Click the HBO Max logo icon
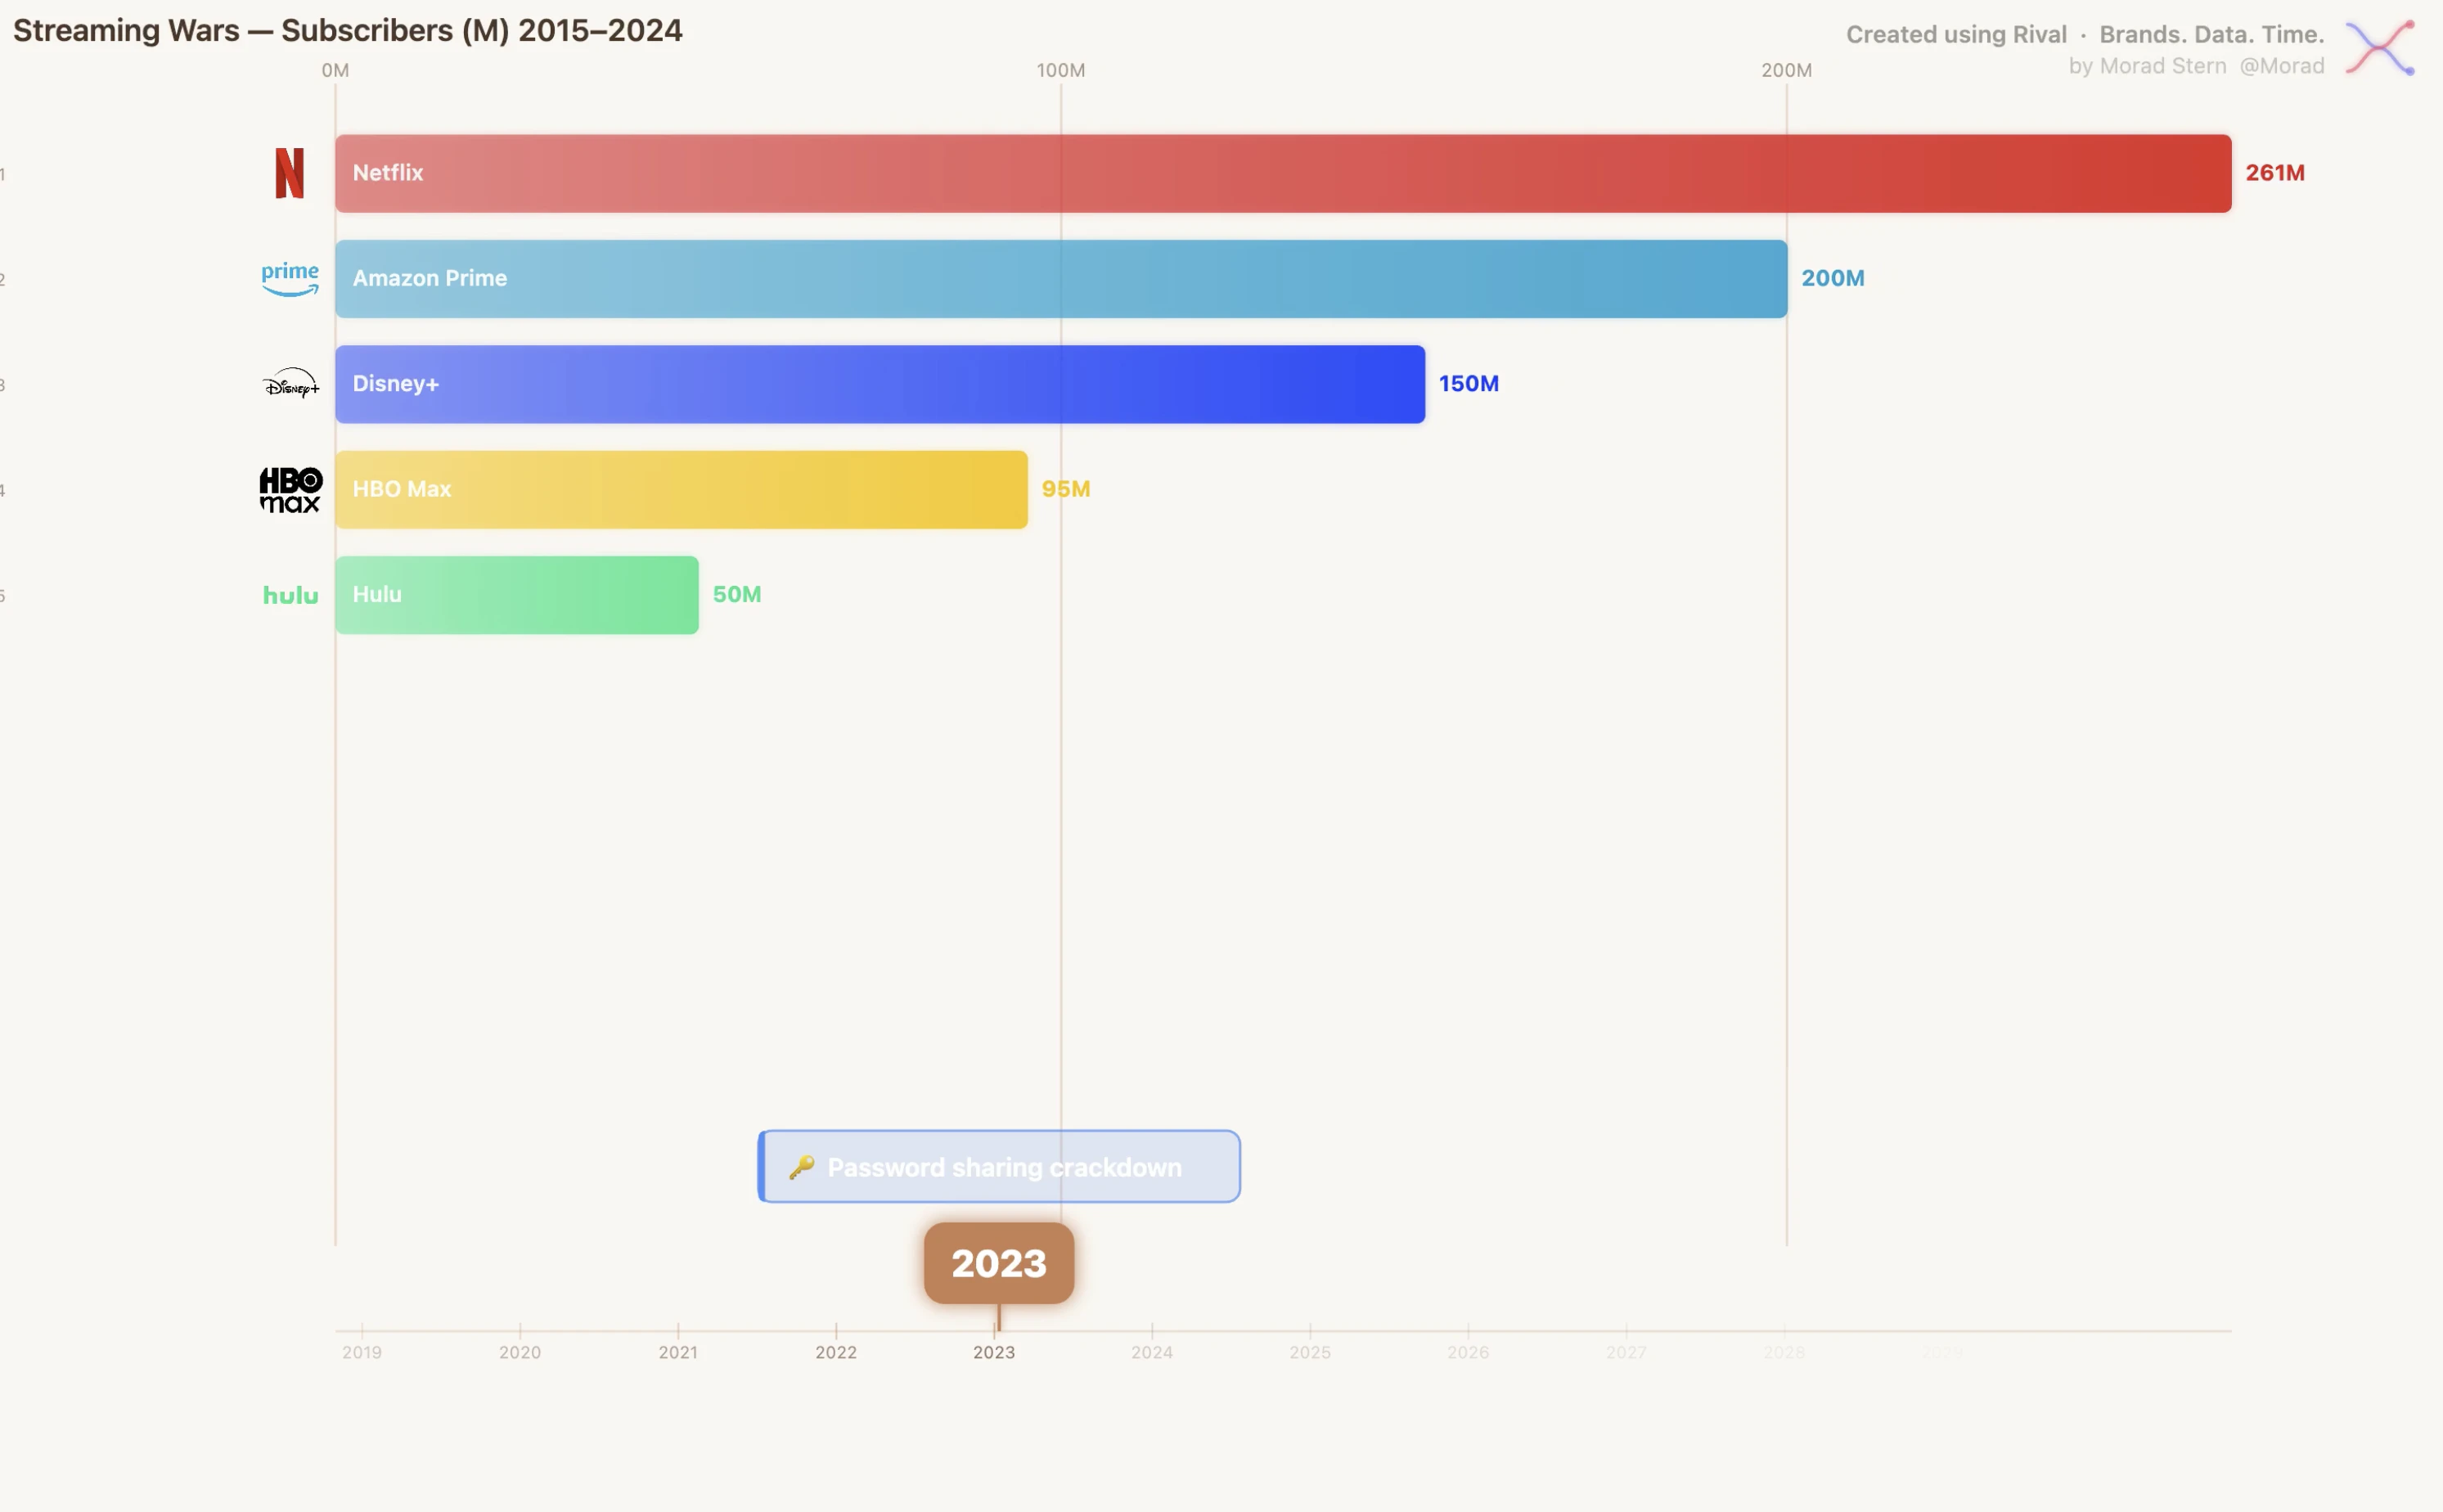This screenshot has width=2443, height=1512. click(291, 490)
